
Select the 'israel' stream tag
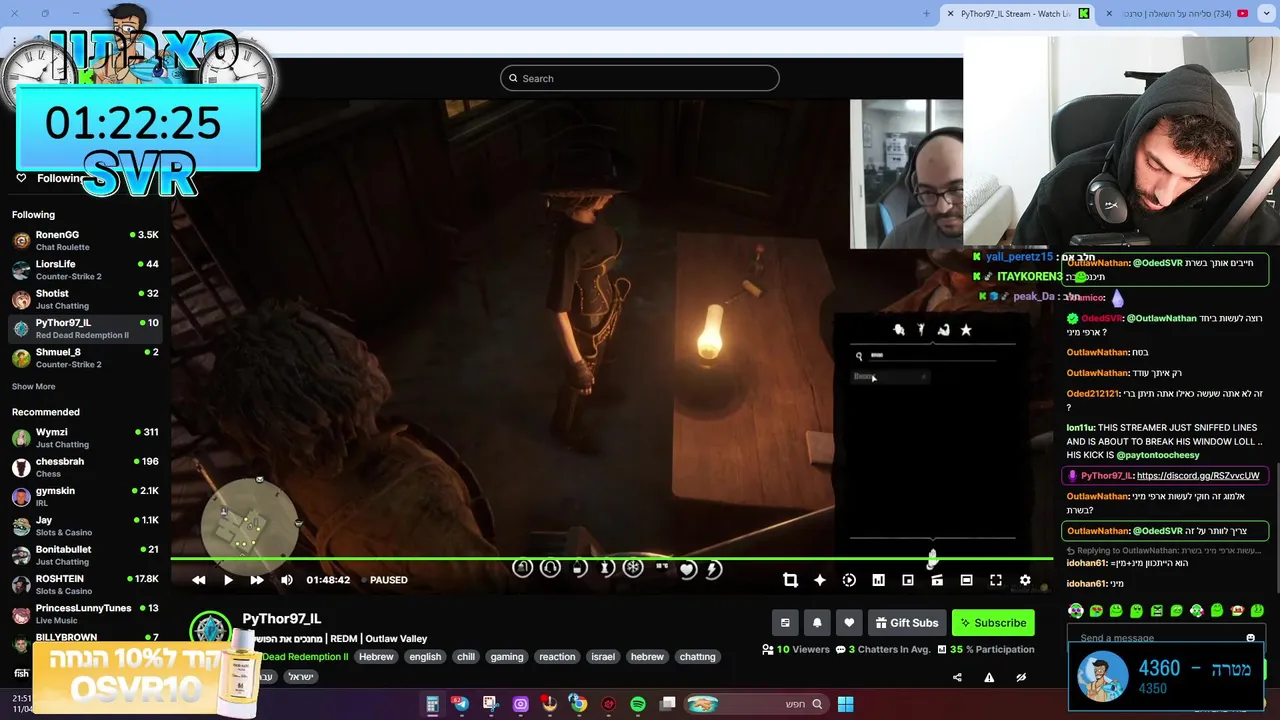[603, 657]
